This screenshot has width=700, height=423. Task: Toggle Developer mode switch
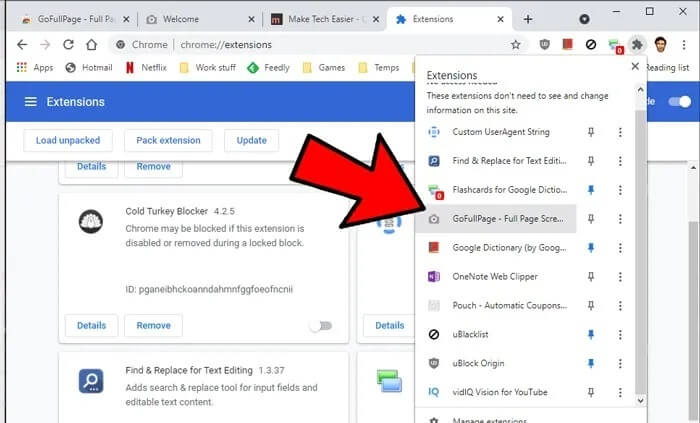(680, 102)
